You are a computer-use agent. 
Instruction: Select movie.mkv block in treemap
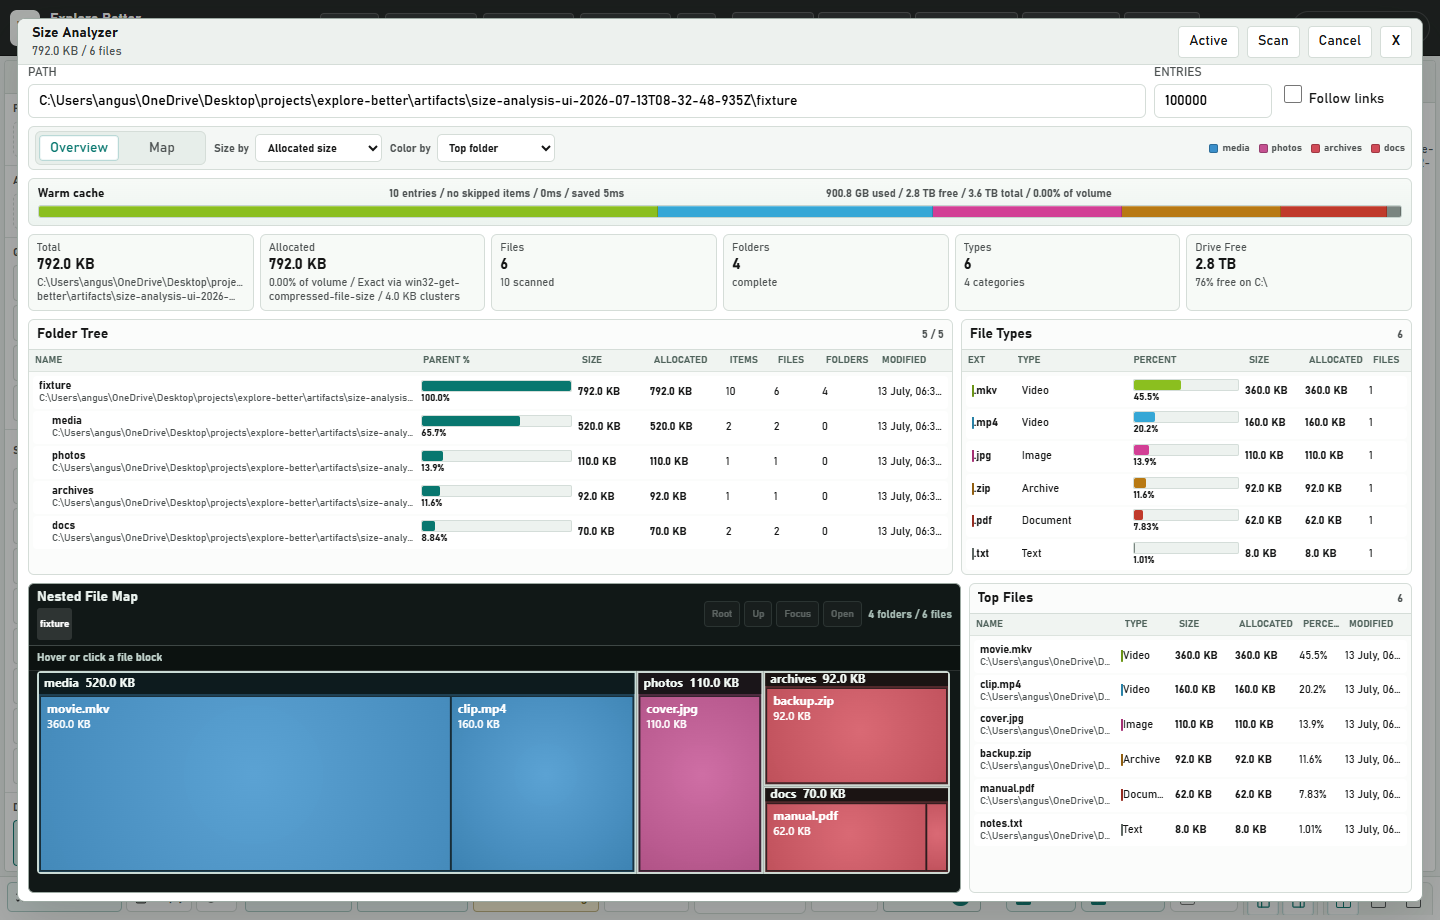[x=245, y=784]
